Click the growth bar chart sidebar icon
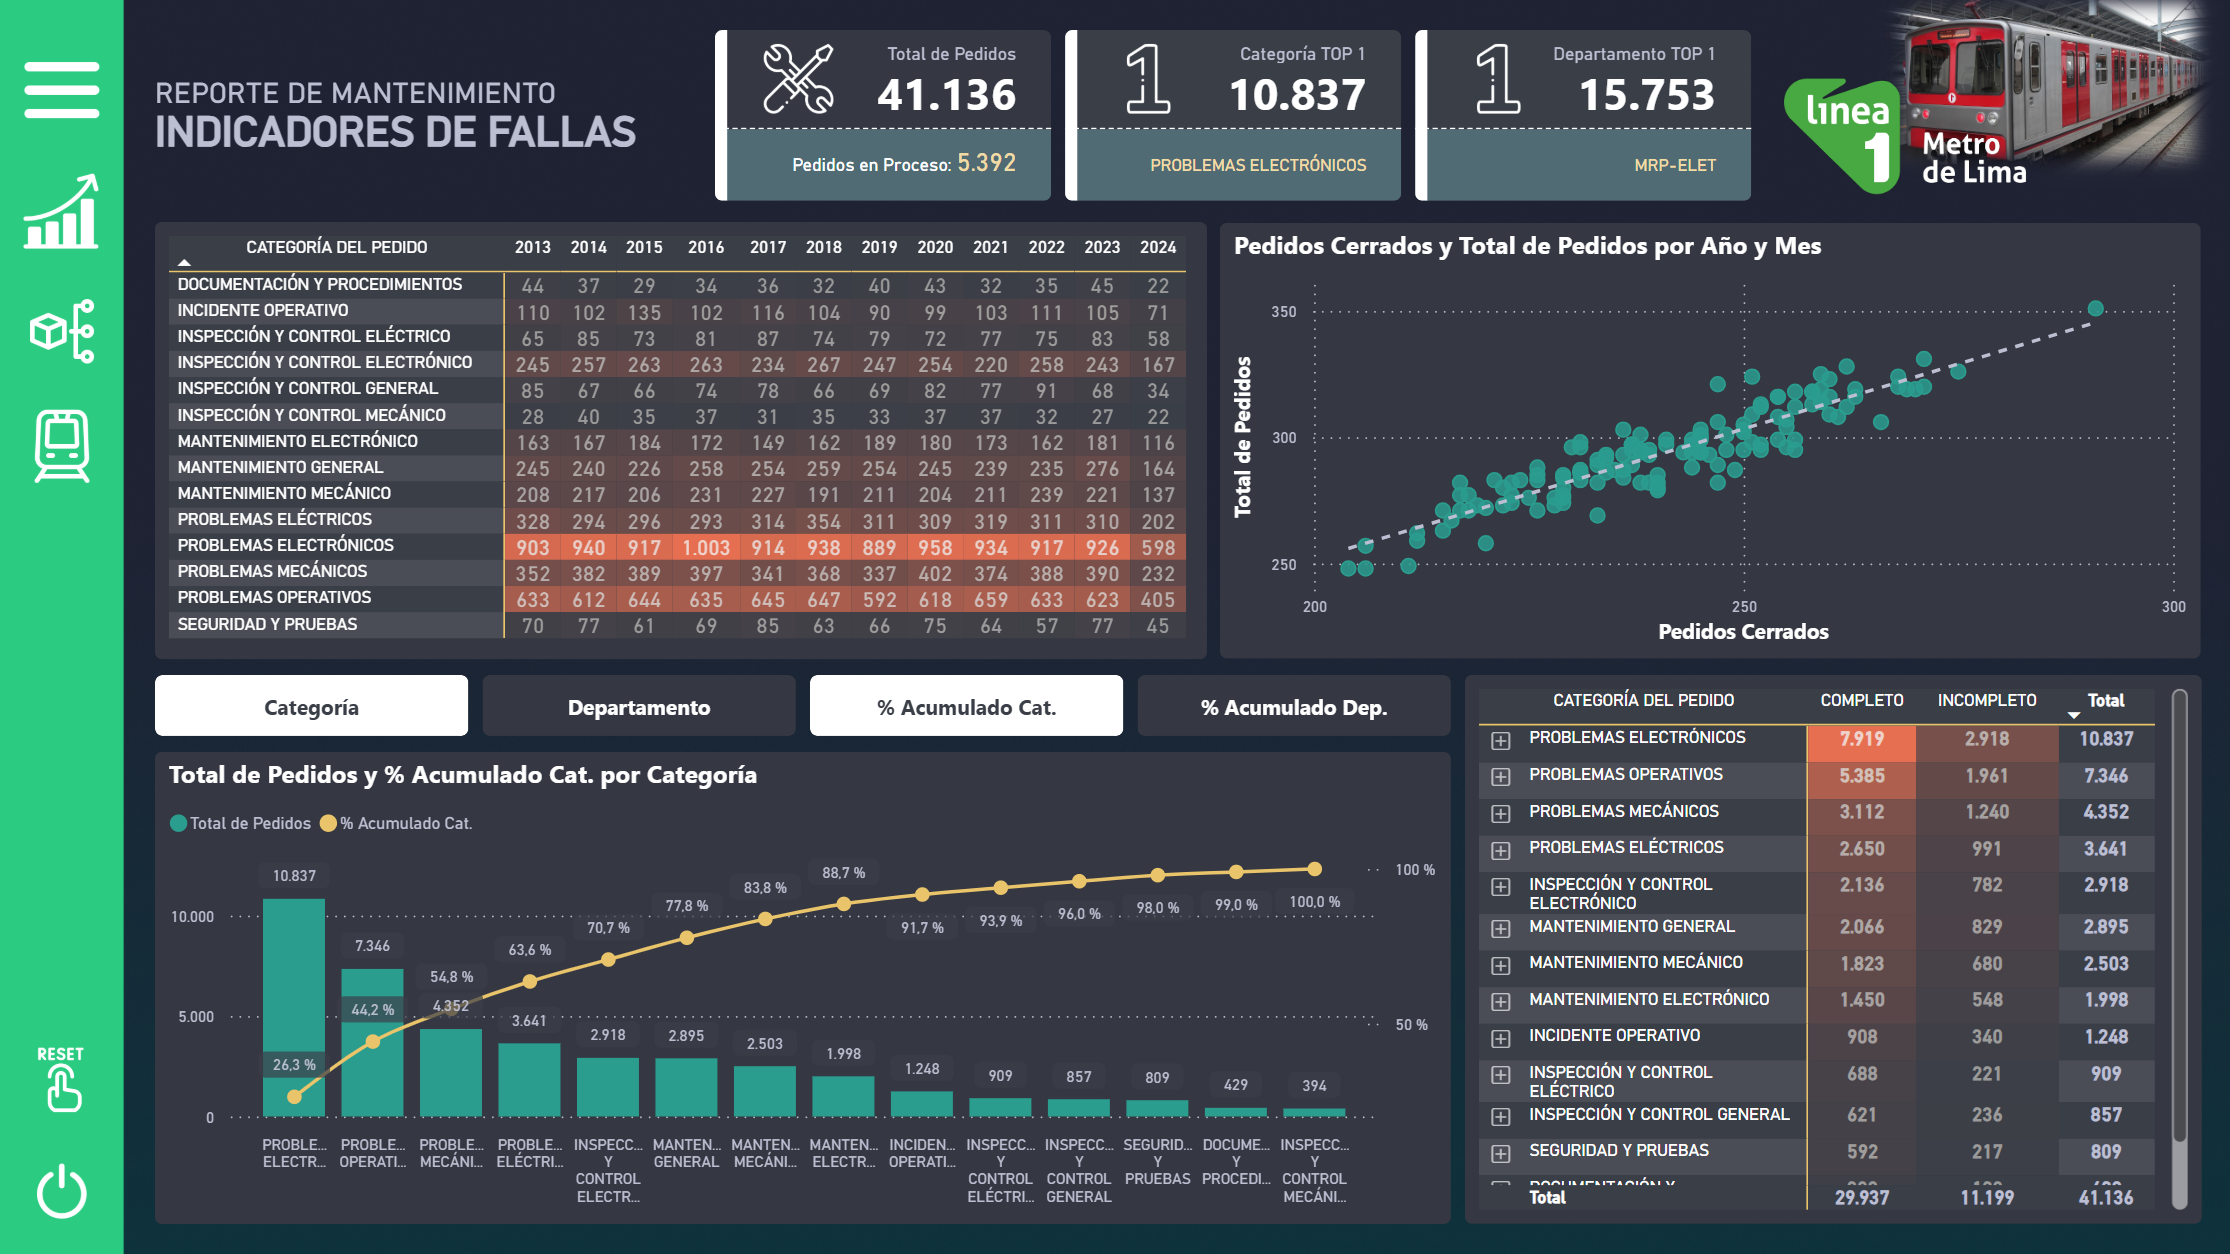The width and height of the screenshot is (2230, 1254). coord(62,213)
